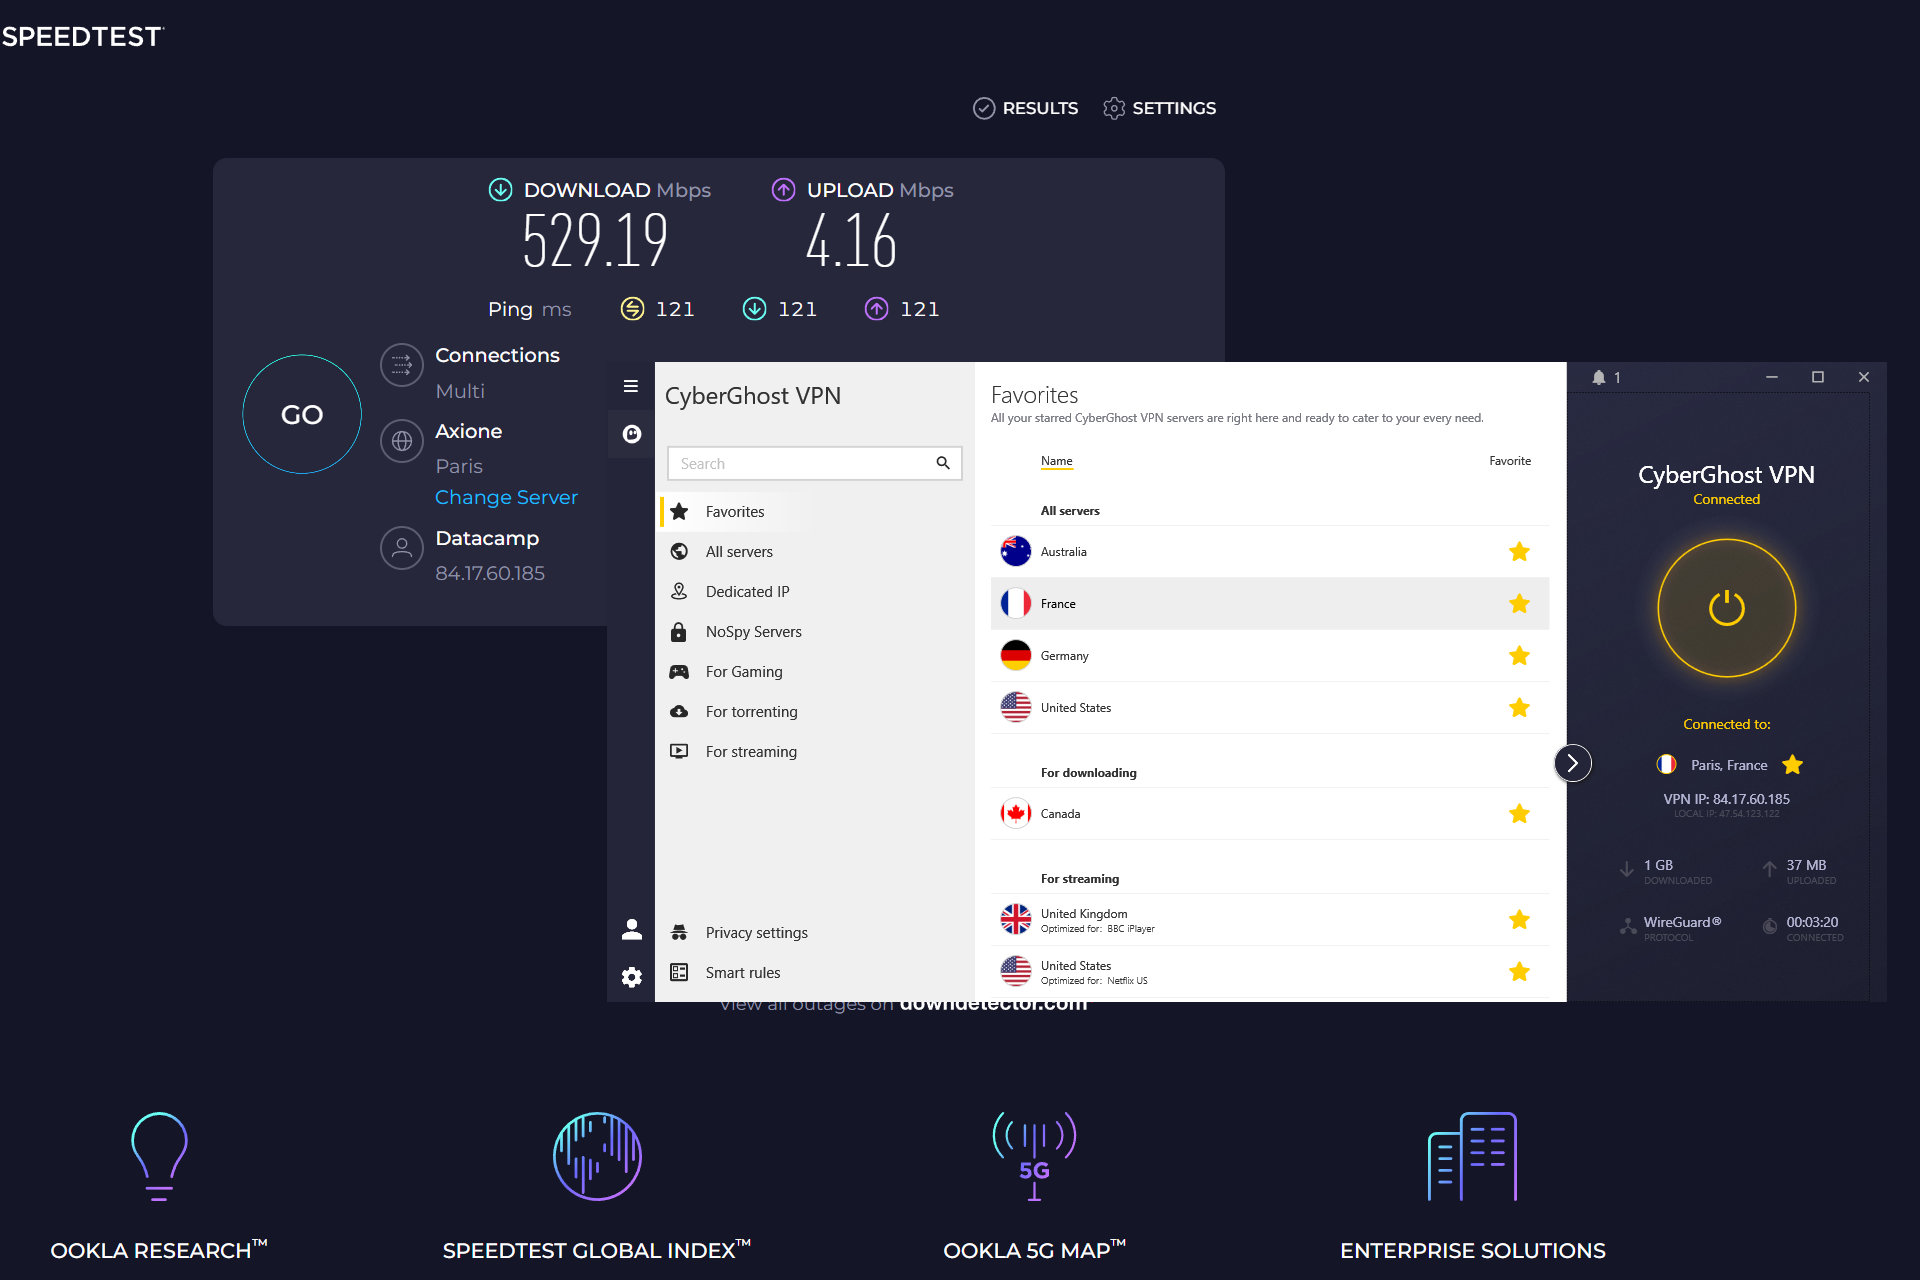The width and height of the screenshot is (1920, 1280).
Task: Click the next arrow chevron in CyberGhost panel
Action: (x=1571, y=760)
